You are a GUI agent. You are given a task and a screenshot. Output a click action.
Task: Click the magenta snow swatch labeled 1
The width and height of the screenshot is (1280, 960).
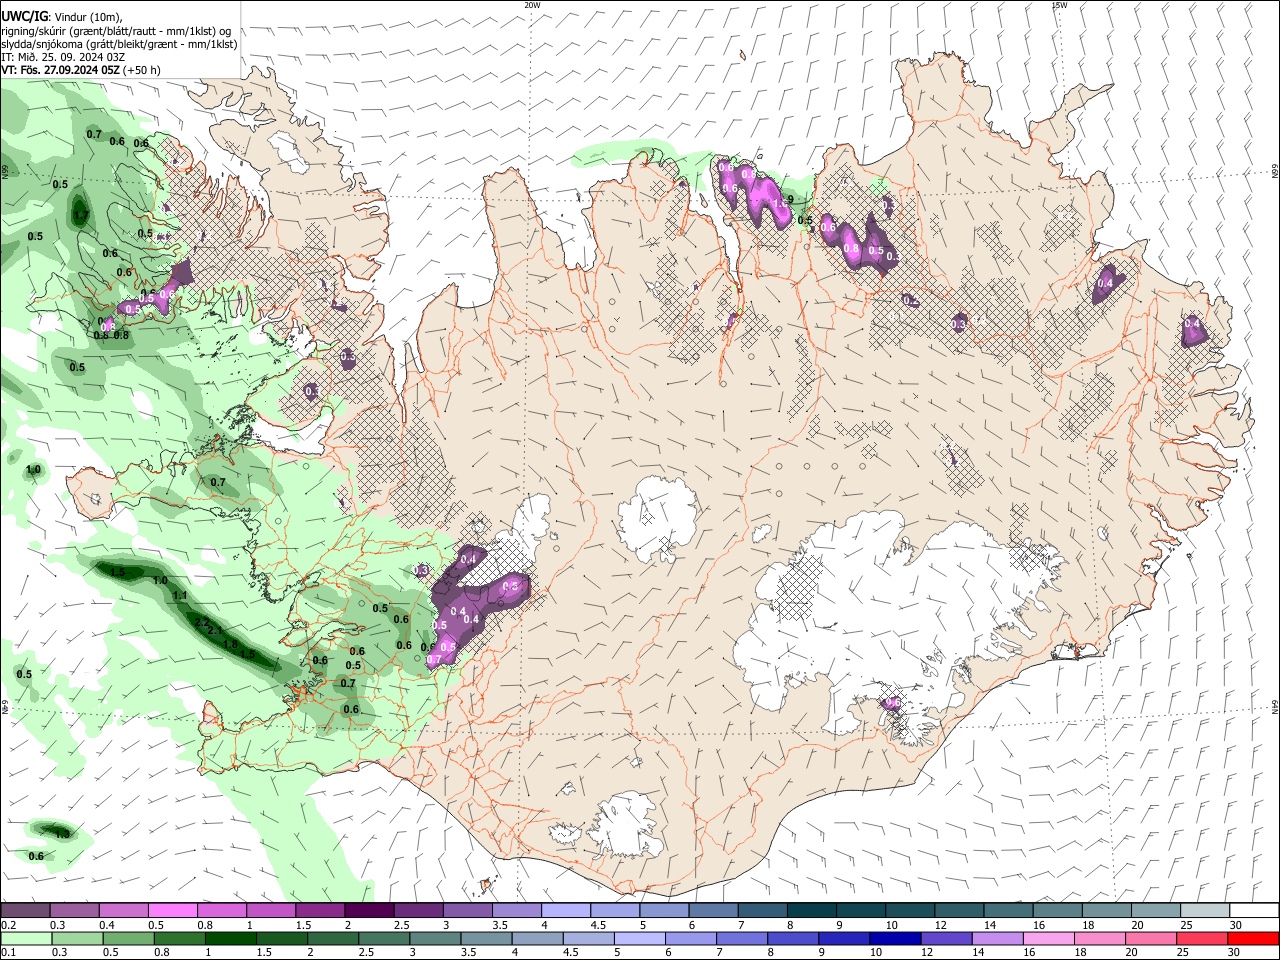click(x=270, y=911)
